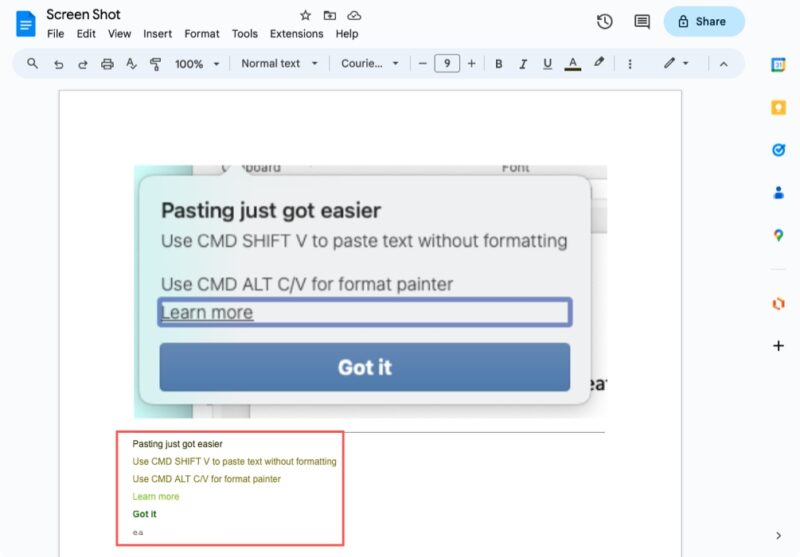Hide the side panel with the chevron

[x=778, y=536]
